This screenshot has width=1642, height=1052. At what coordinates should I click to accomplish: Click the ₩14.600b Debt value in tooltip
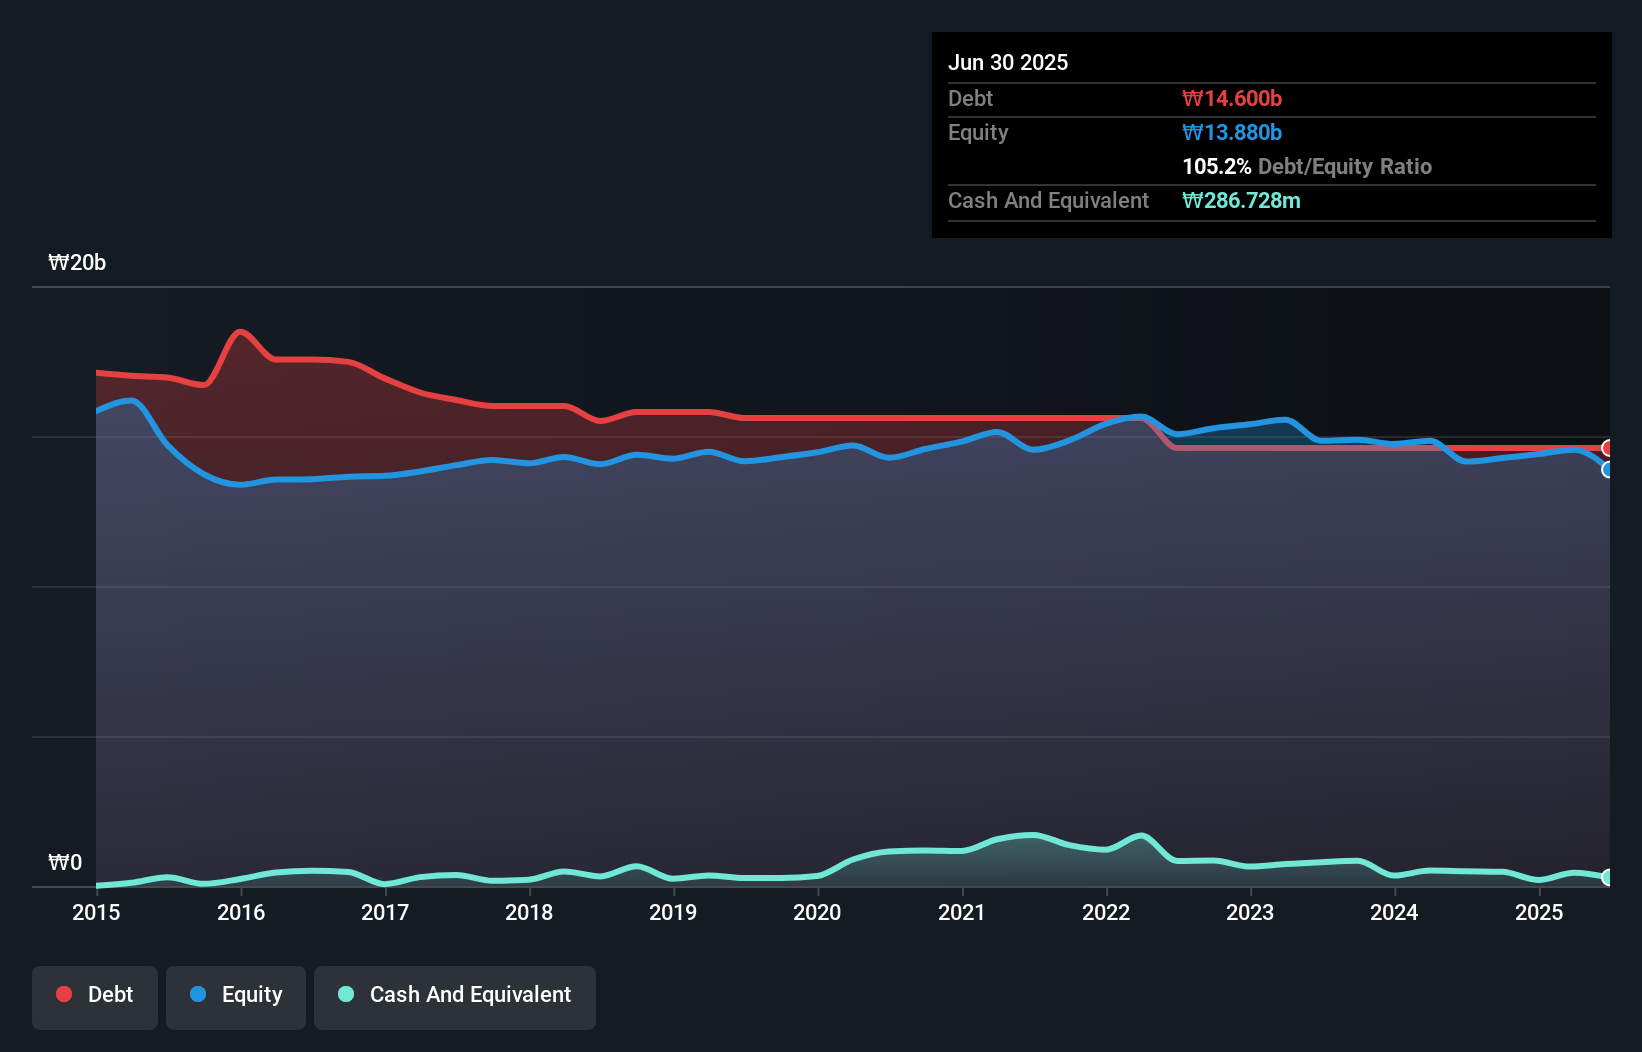[x=1232, y=98]
